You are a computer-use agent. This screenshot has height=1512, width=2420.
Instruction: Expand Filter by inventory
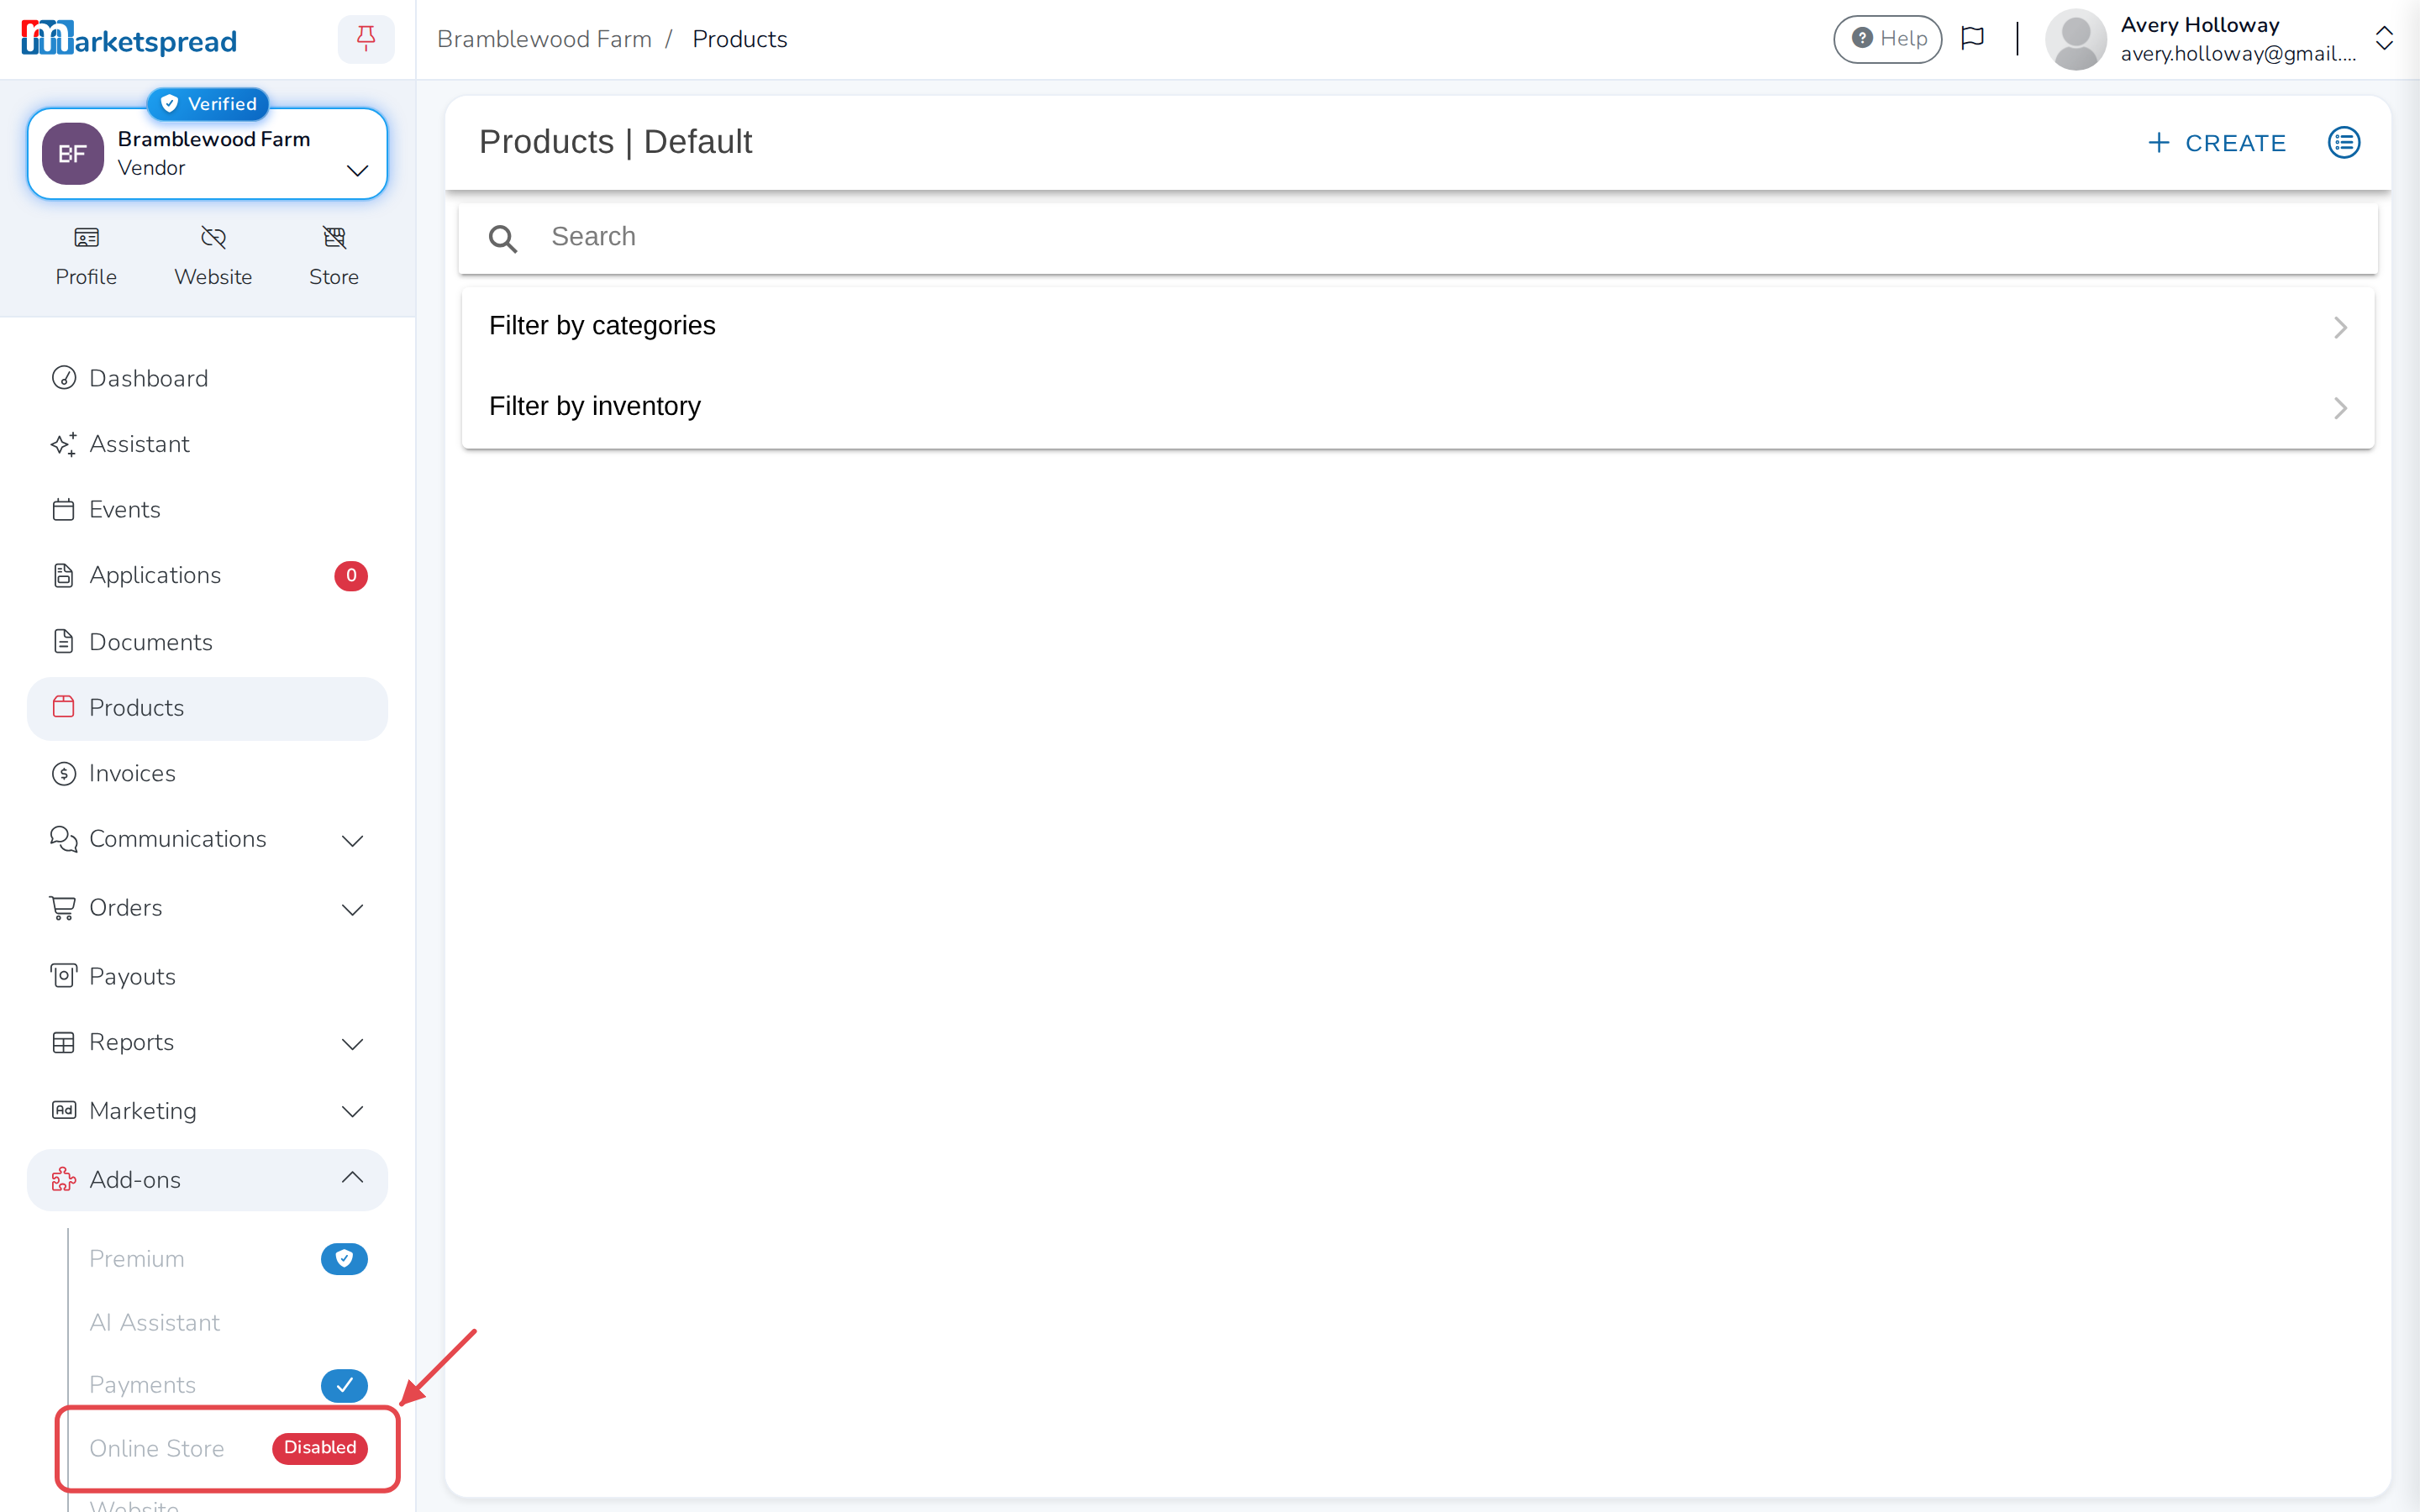pyautogui.click(x=1417, y=407)
